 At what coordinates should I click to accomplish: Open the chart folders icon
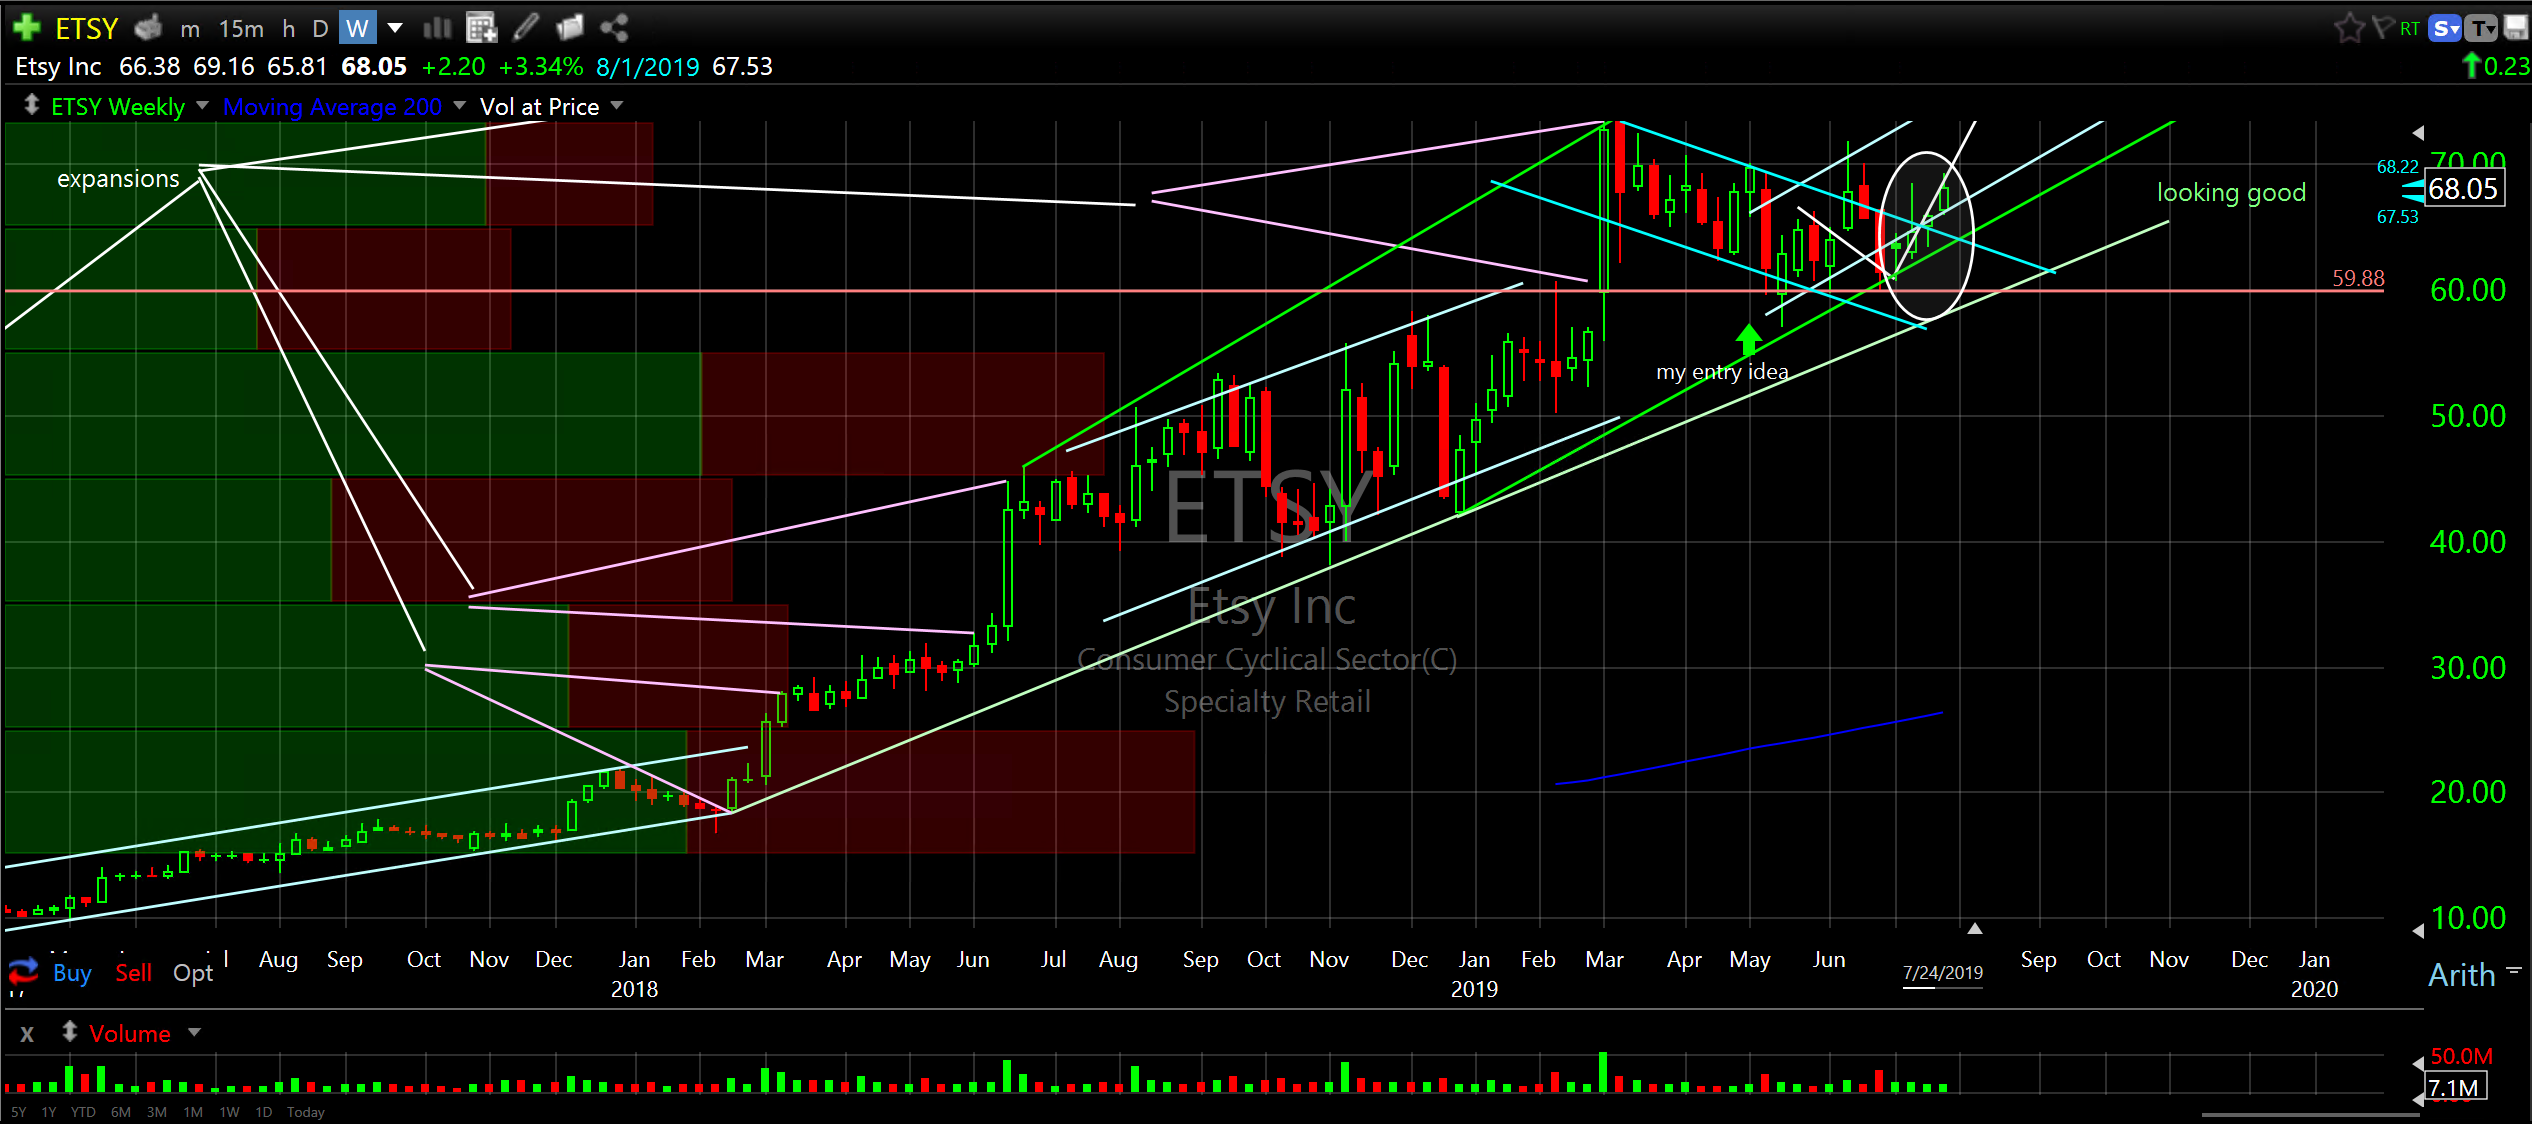(x=569, y=27)
